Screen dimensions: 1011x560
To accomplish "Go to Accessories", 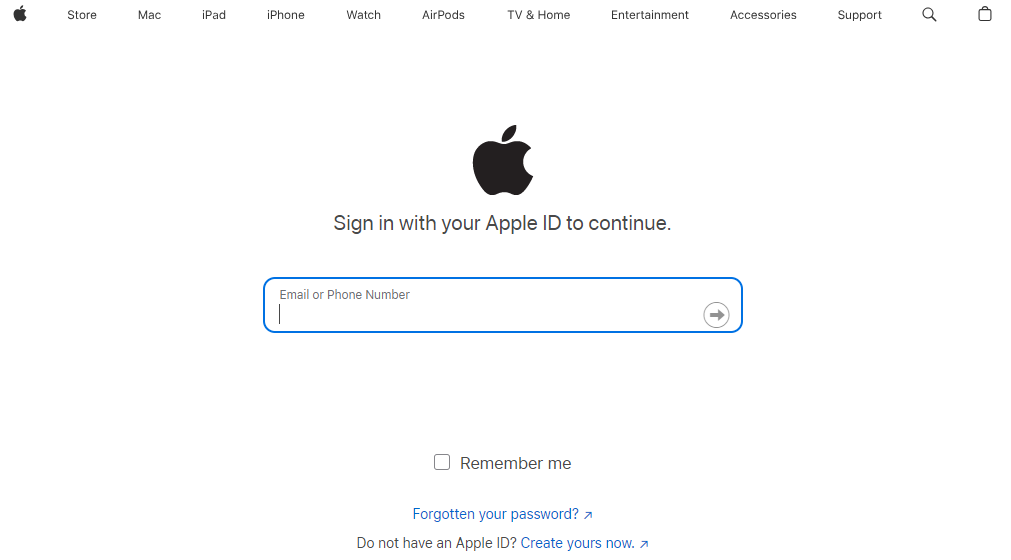I will tap(763, 15).
